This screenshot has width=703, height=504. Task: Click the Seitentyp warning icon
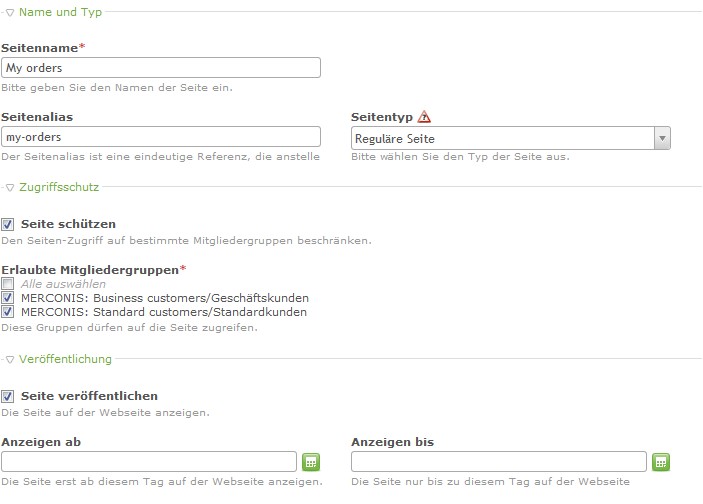(x=424, y=117)
